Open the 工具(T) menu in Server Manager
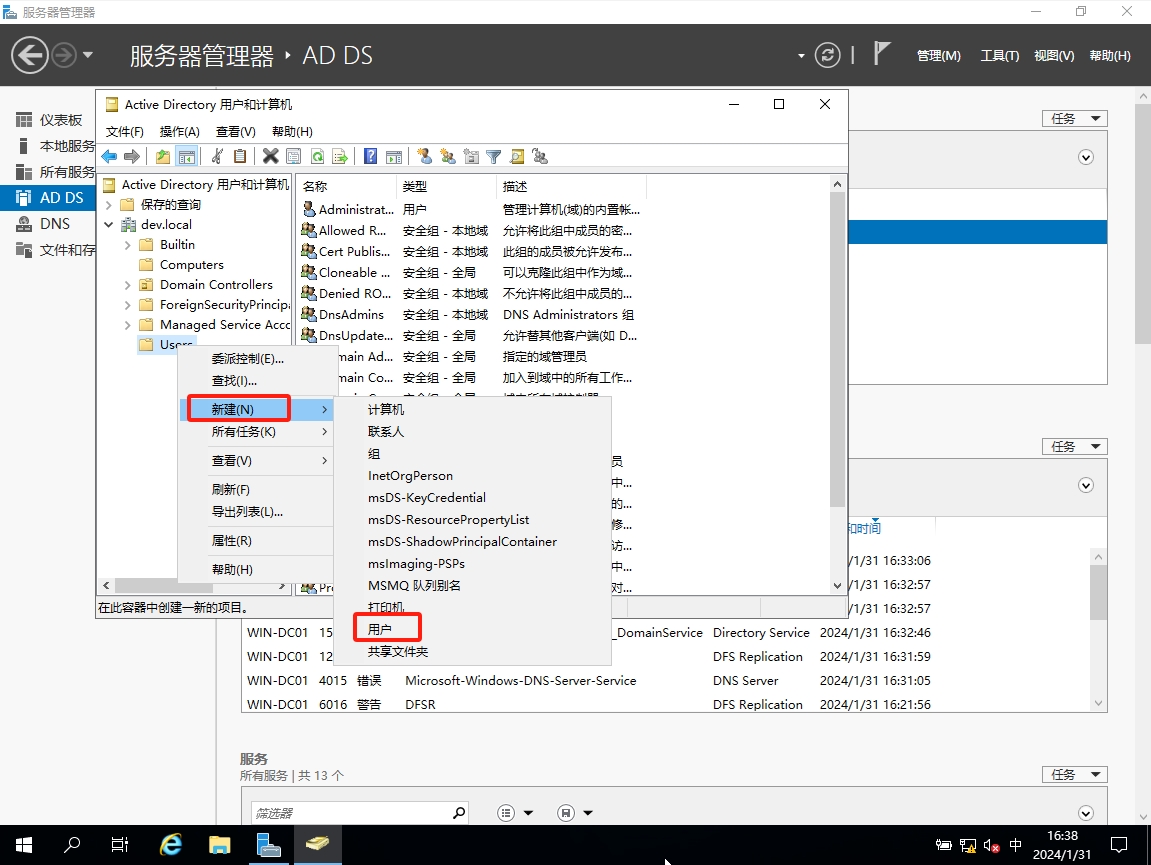 click(x=999, y=56)
